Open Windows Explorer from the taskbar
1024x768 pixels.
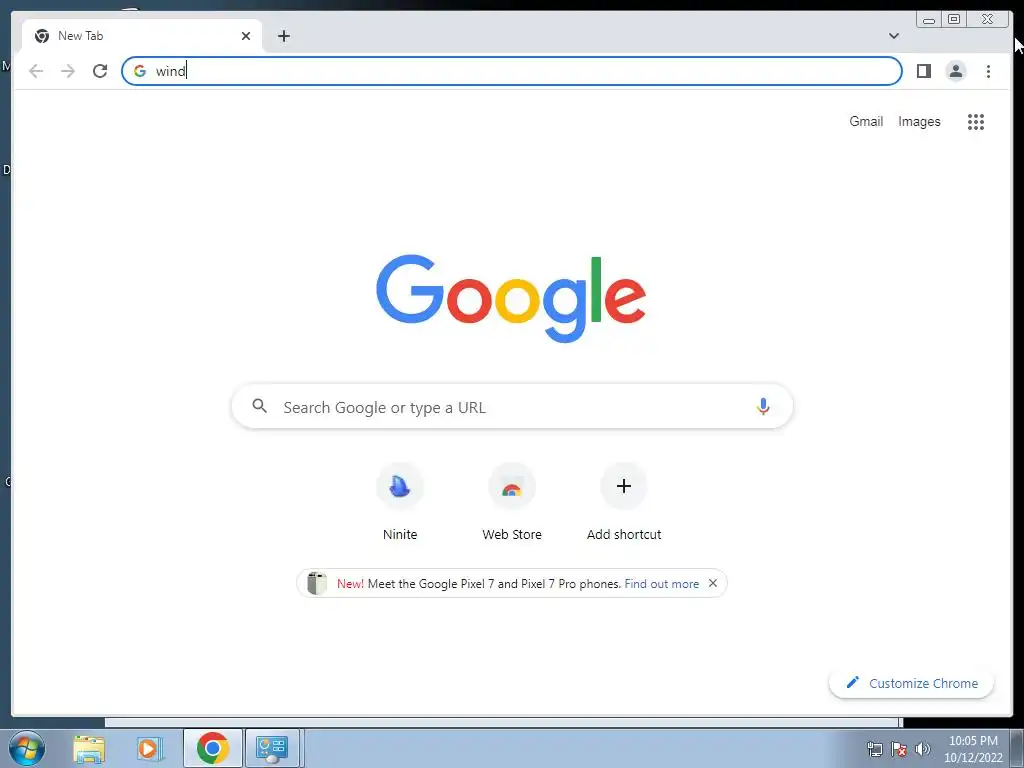tap(89, 748)
